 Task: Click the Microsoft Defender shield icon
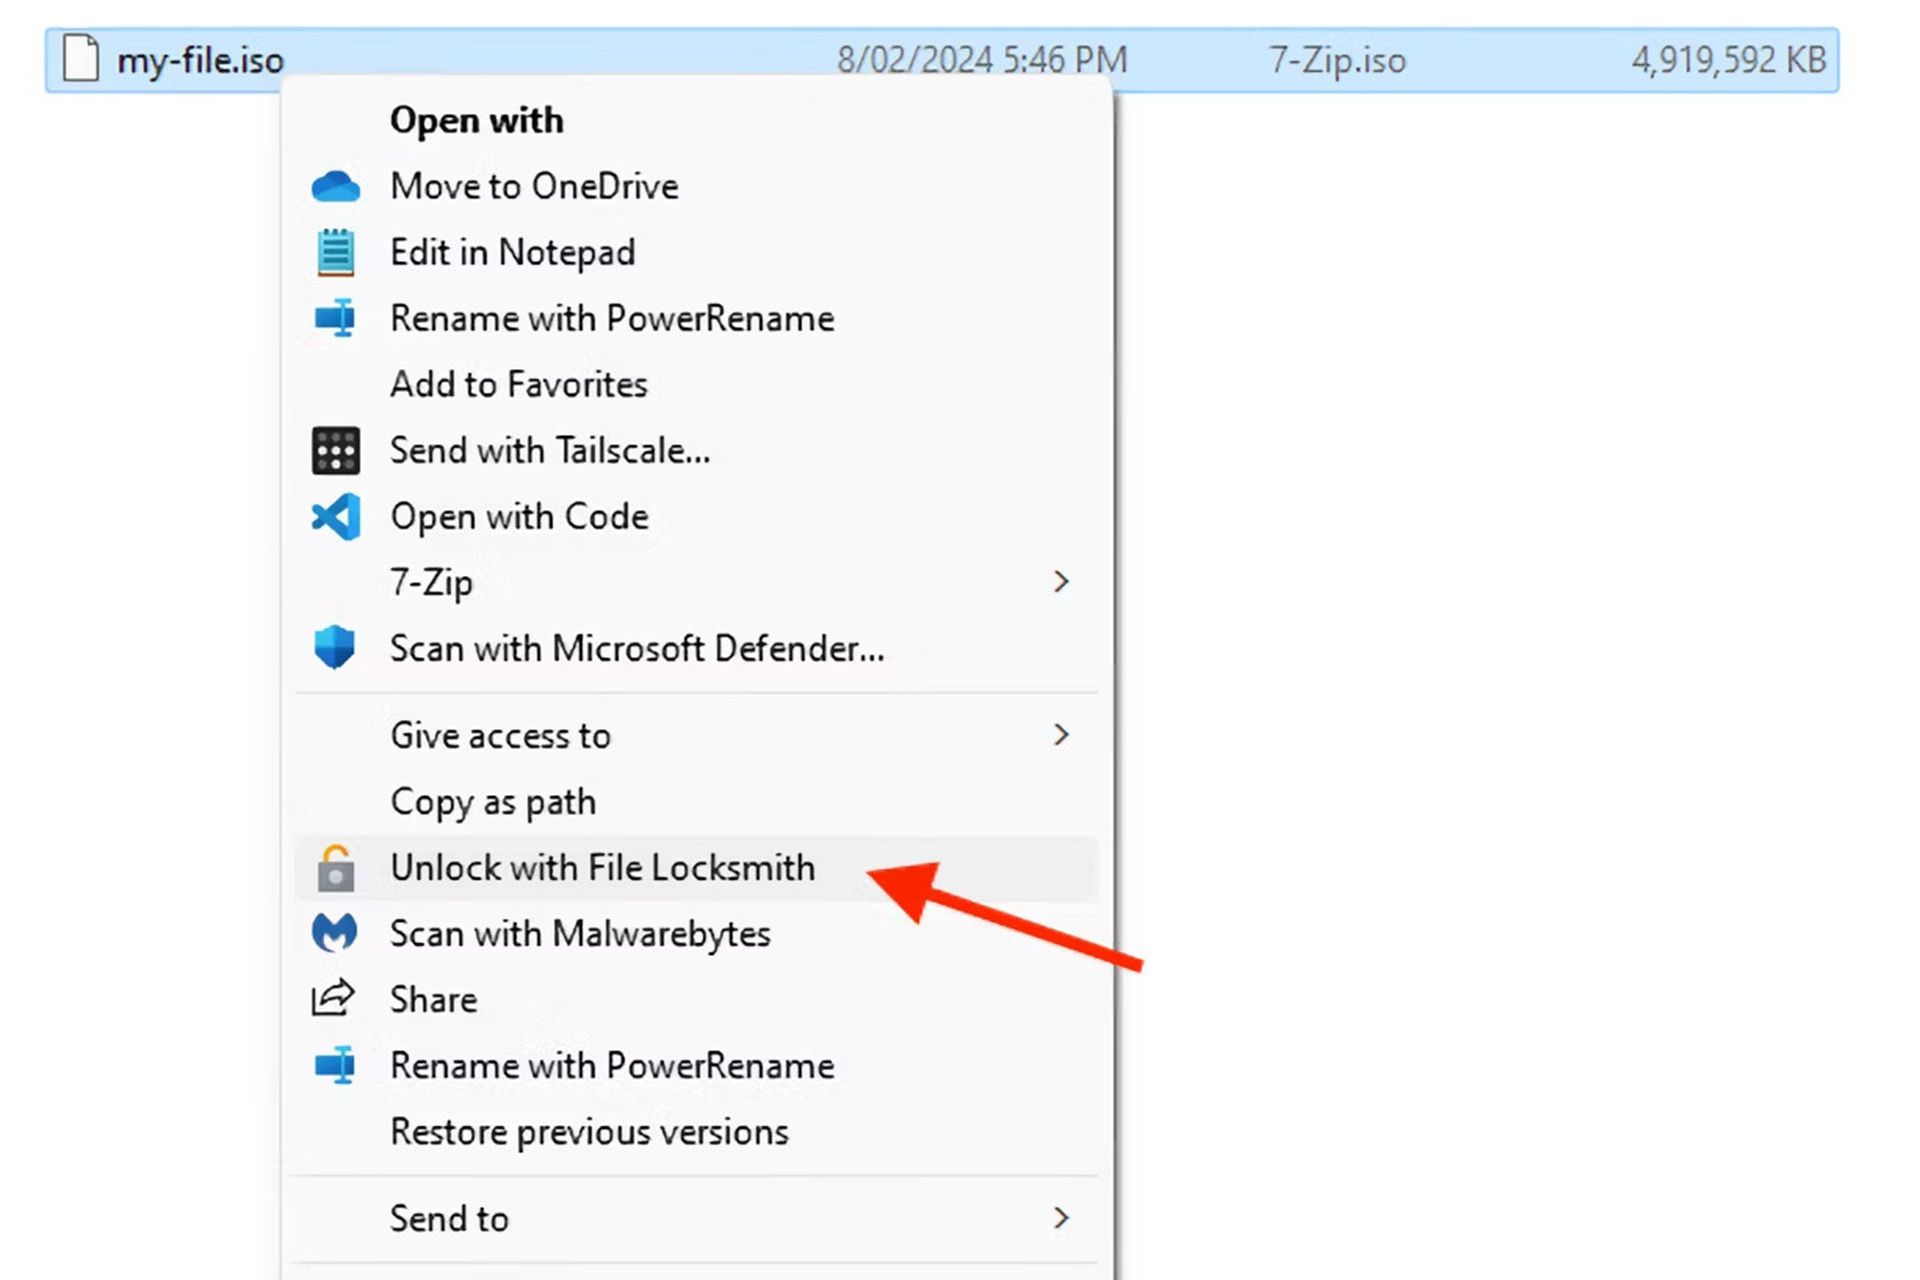[335, 648]
